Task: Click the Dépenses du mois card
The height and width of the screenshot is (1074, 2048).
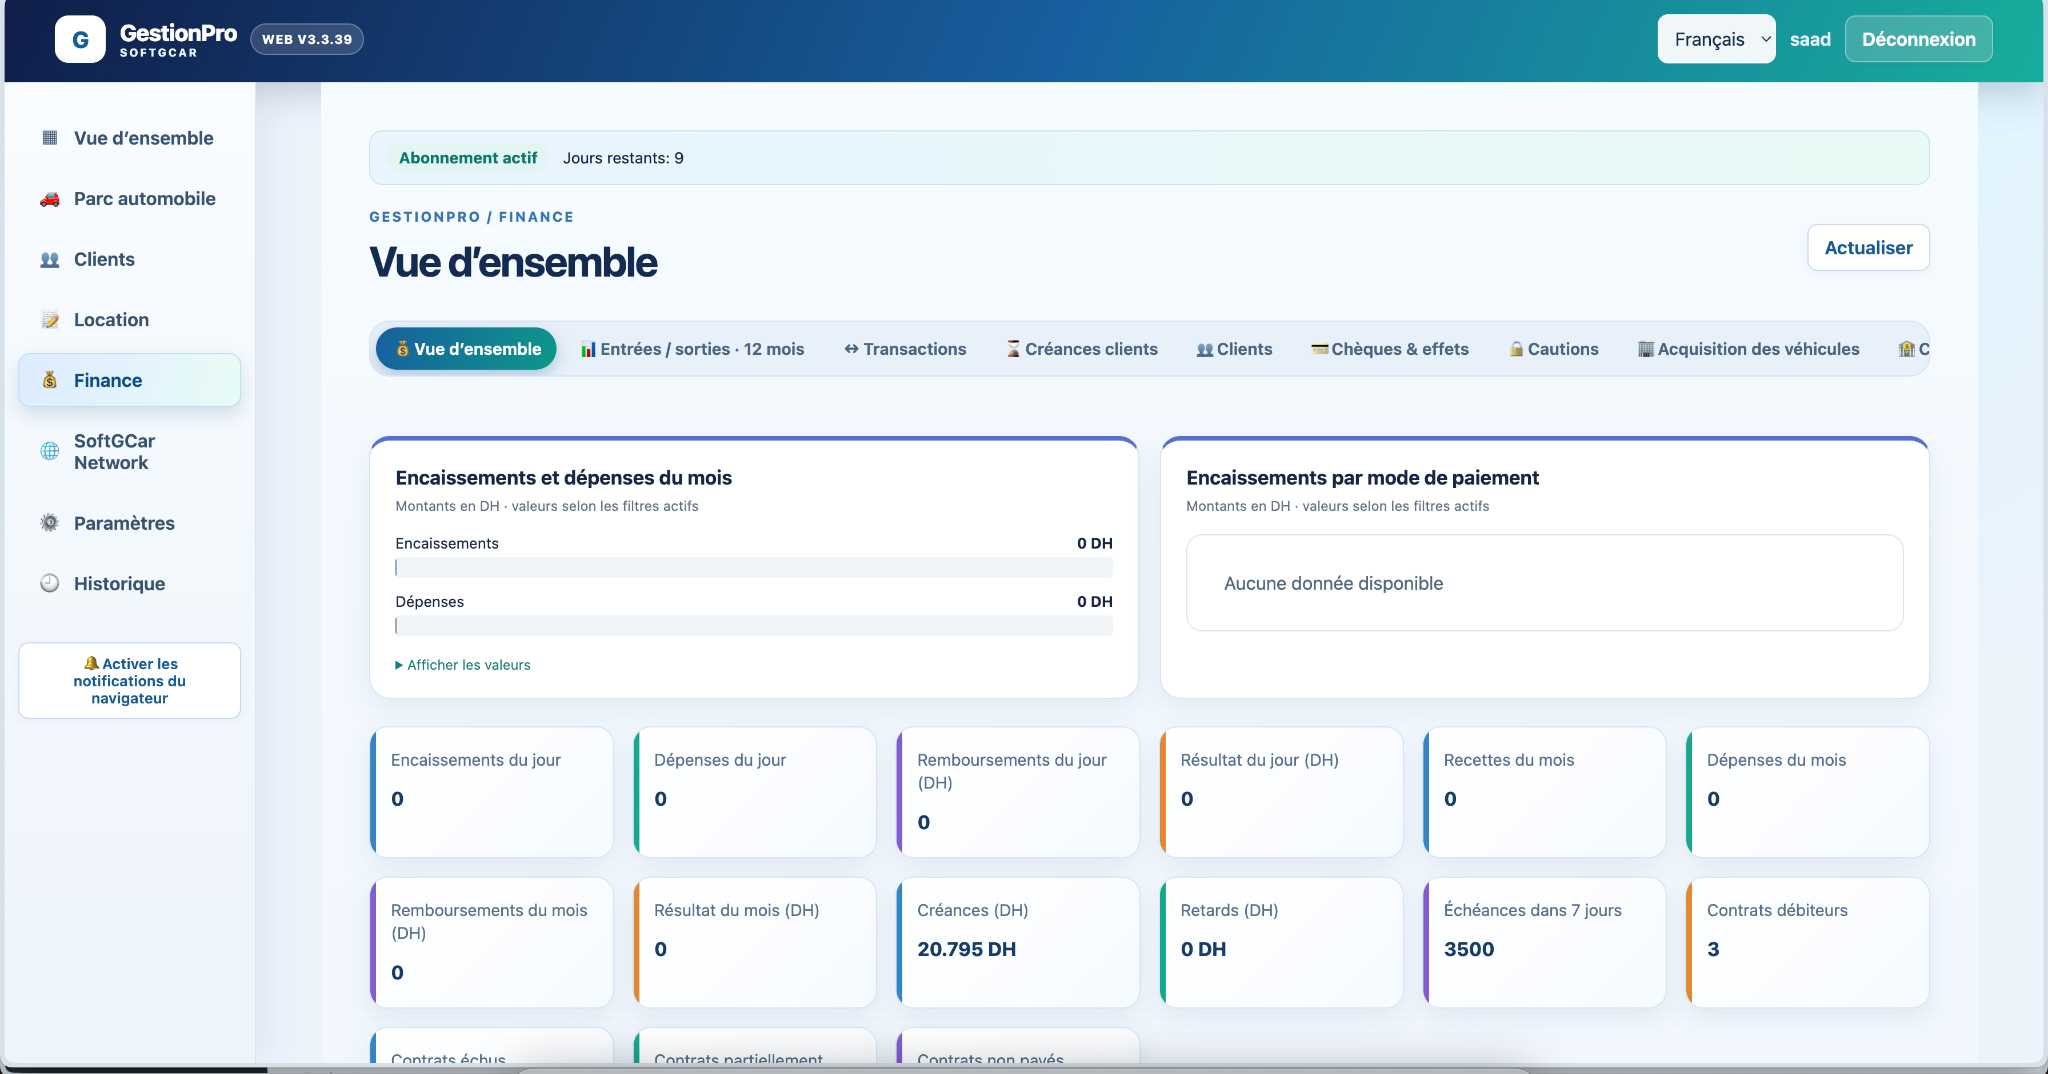Action: point(1807,792)
